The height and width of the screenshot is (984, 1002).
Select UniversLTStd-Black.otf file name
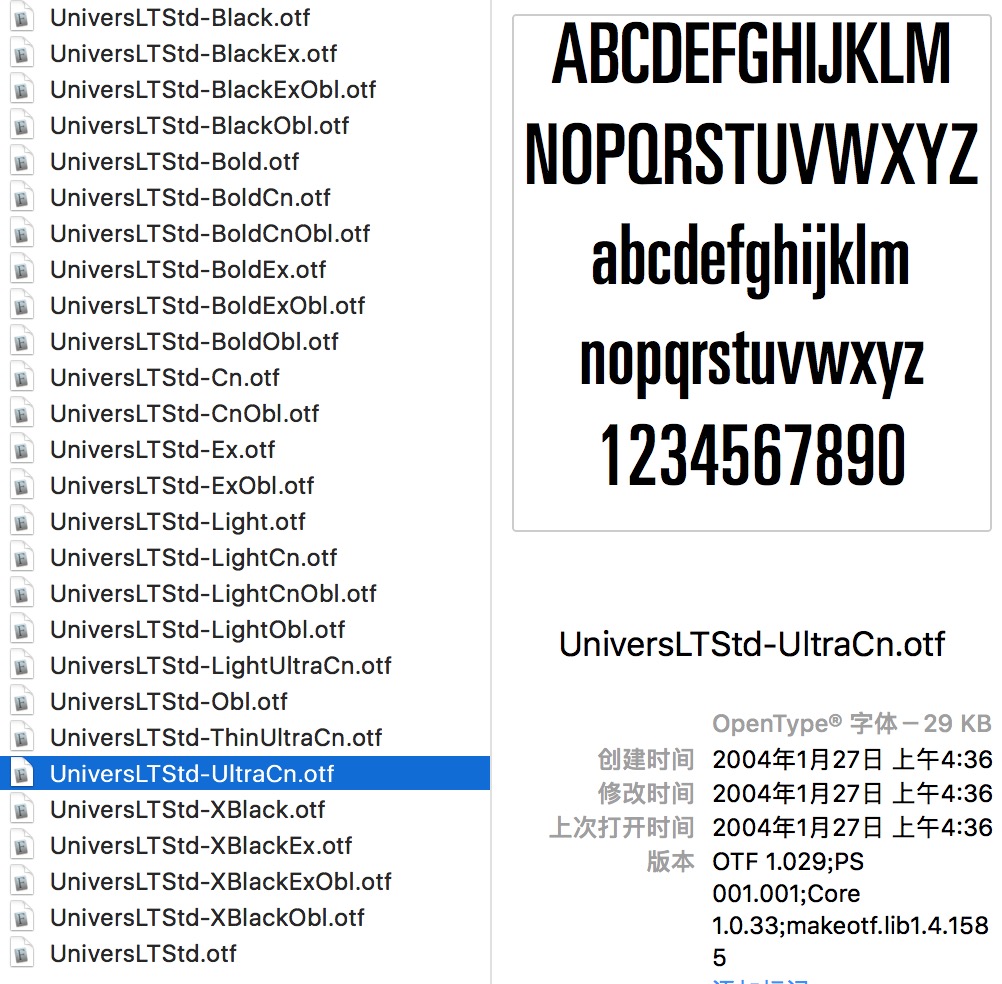(x=180, y=18)
